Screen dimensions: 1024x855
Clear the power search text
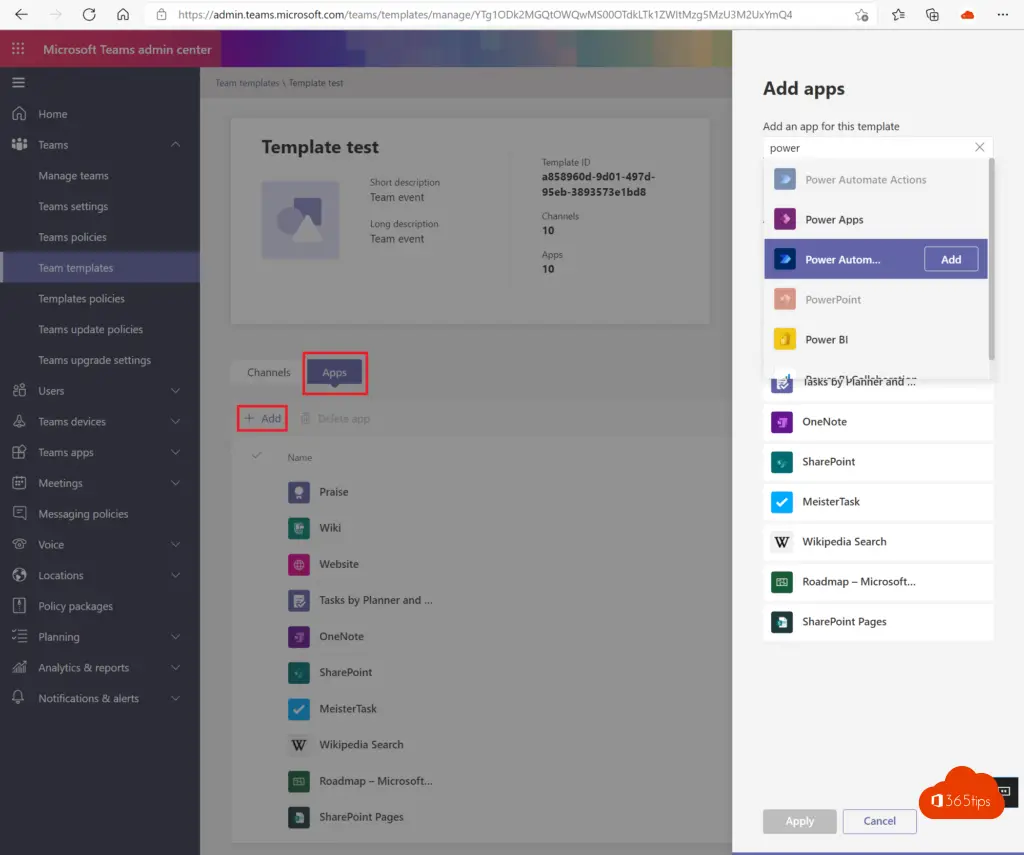[x=979, y=147]
